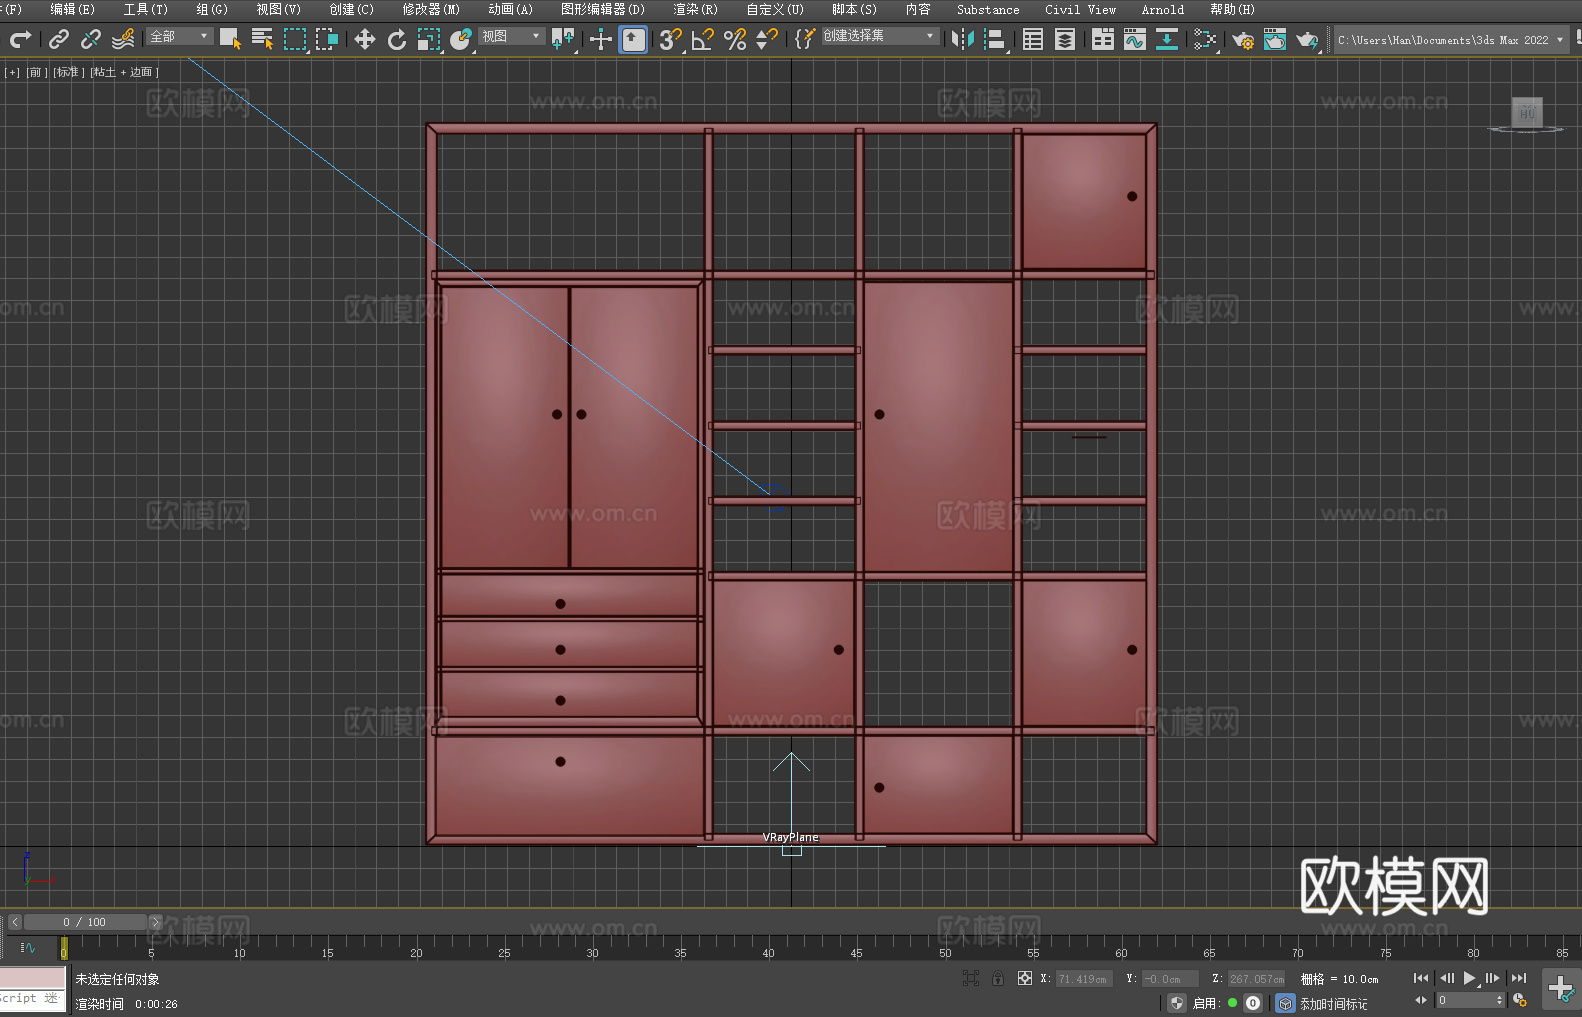
Task: Activate the Select Object tool
Action: [x=230, y=39]
